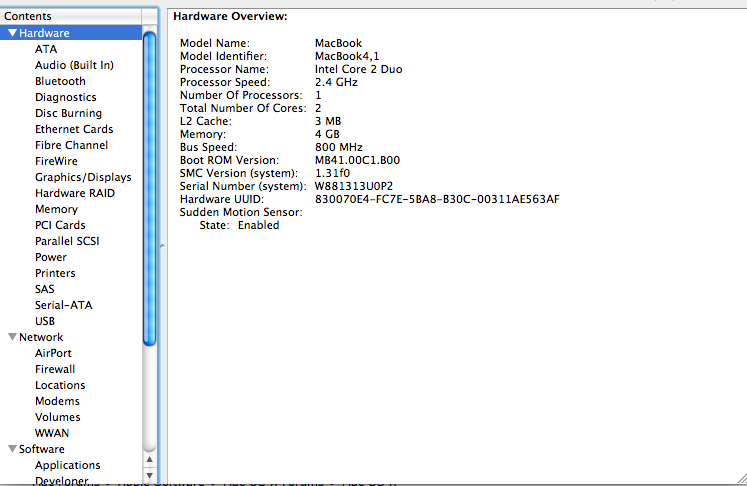Image resolution: width=747 pixels, height=486 pixels.
Task: Click the Model Identifier value MacBook4,1
Action: (x=347, y=56)
